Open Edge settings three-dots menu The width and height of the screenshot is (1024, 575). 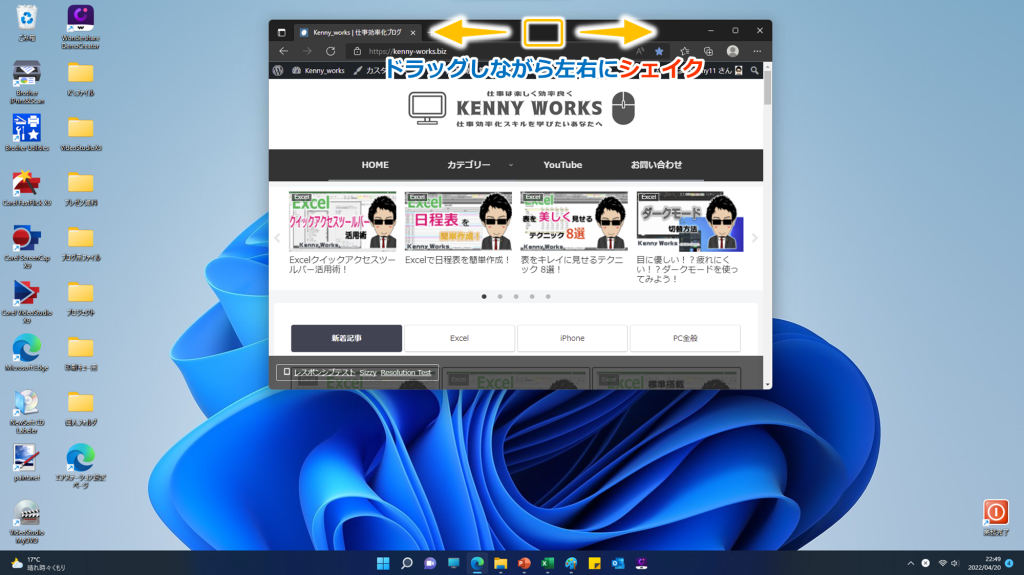pos(757,51)
